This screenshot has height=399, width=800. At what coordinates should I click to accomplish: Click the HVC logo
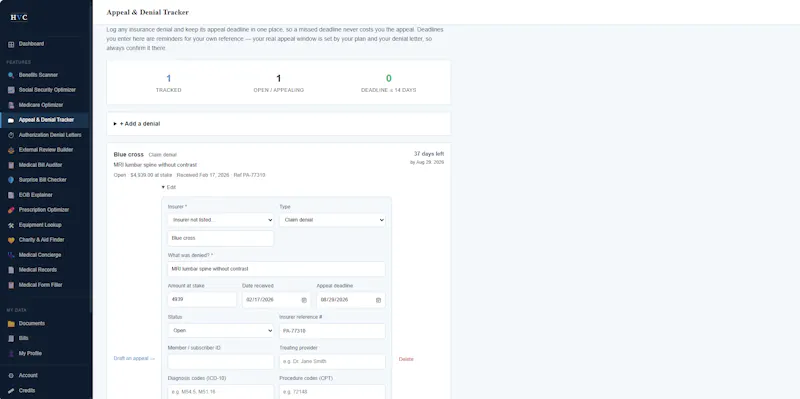[x=19, y=17]
